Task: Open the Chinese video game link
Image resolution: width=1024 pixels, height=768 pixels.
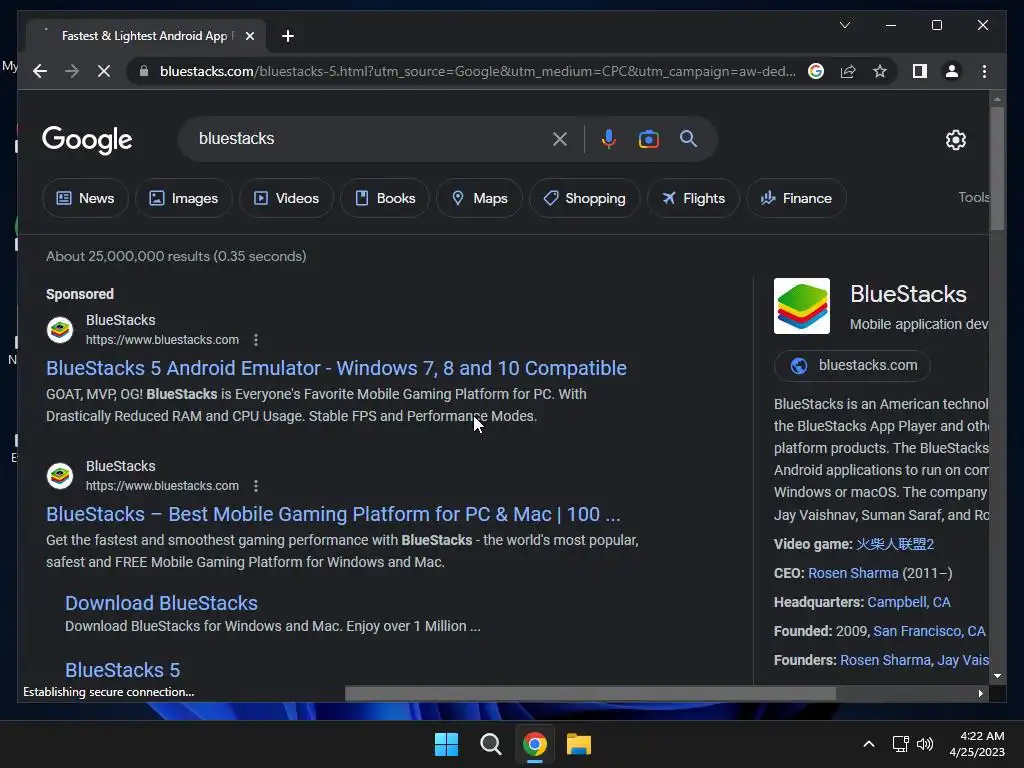Action: coord(895,544)
